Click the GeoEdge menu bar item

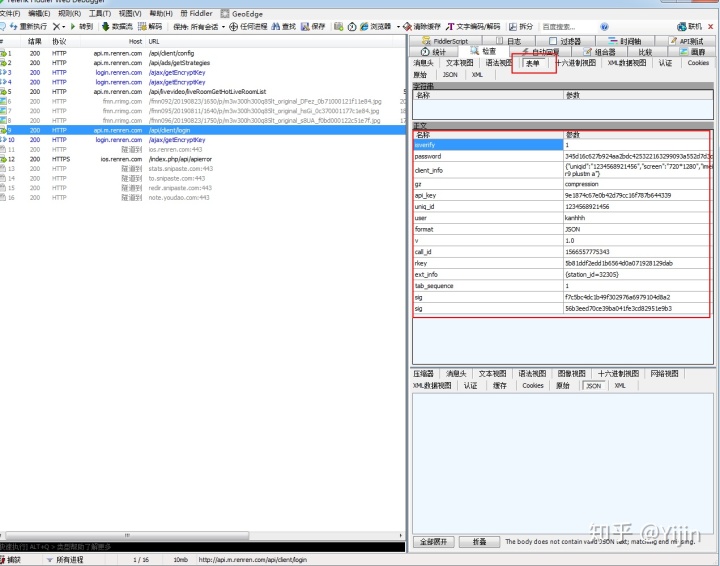242,14
